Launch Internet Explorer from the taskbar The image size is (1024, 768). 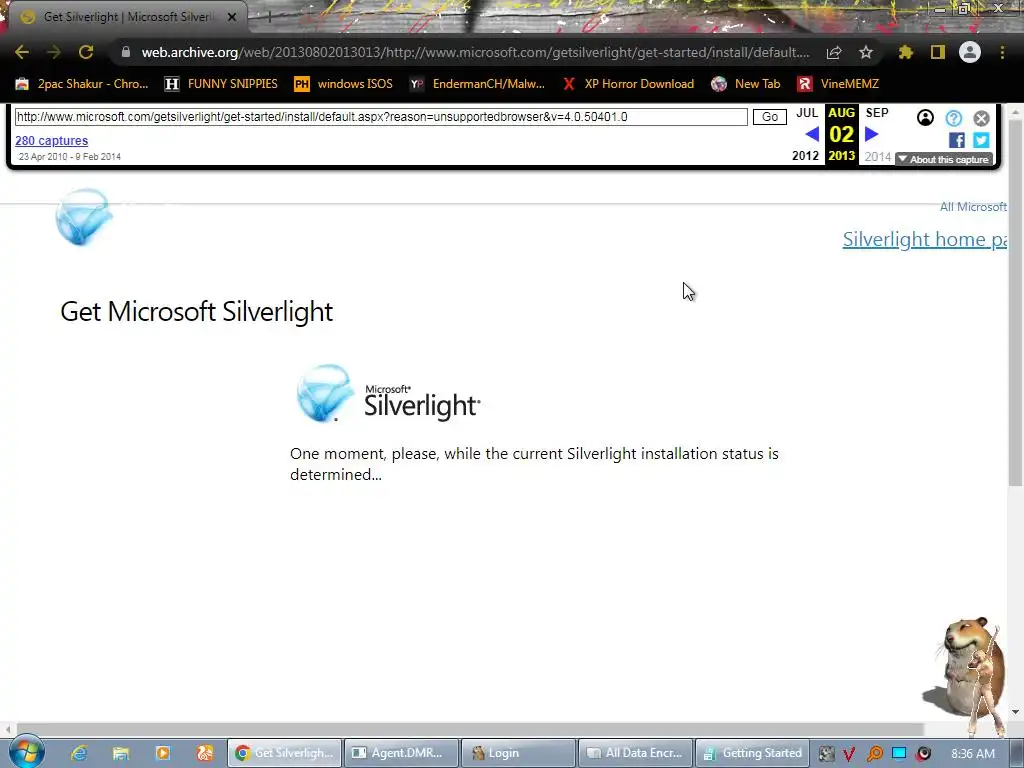coord(79,753)
